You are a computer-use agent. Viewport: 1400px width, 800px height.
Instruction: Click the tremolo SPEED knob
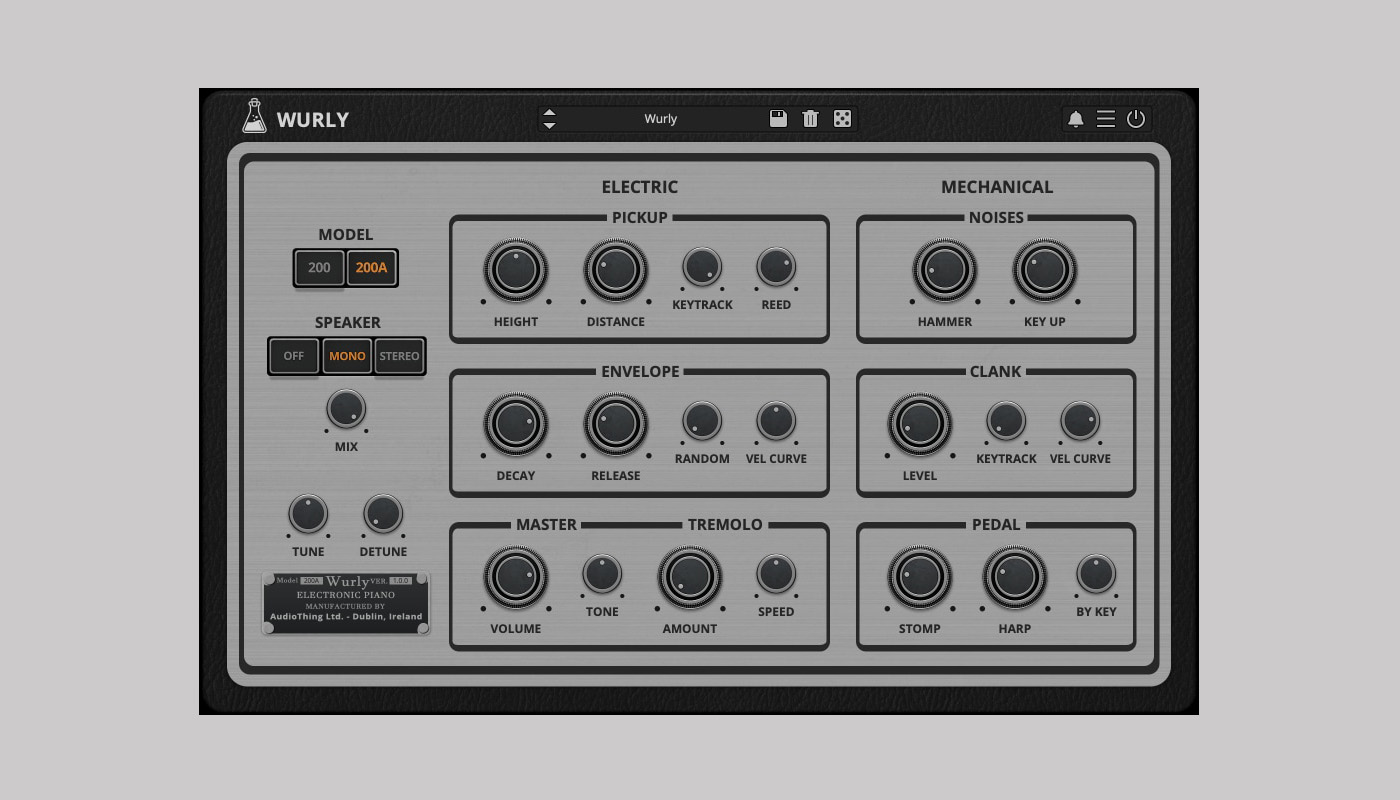776,574
